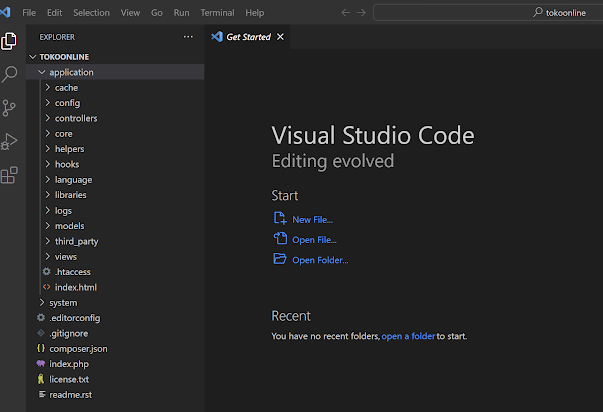Screen dimensions: 603x412
Task: Click the New File icon under Start
Action: (280, 218)
